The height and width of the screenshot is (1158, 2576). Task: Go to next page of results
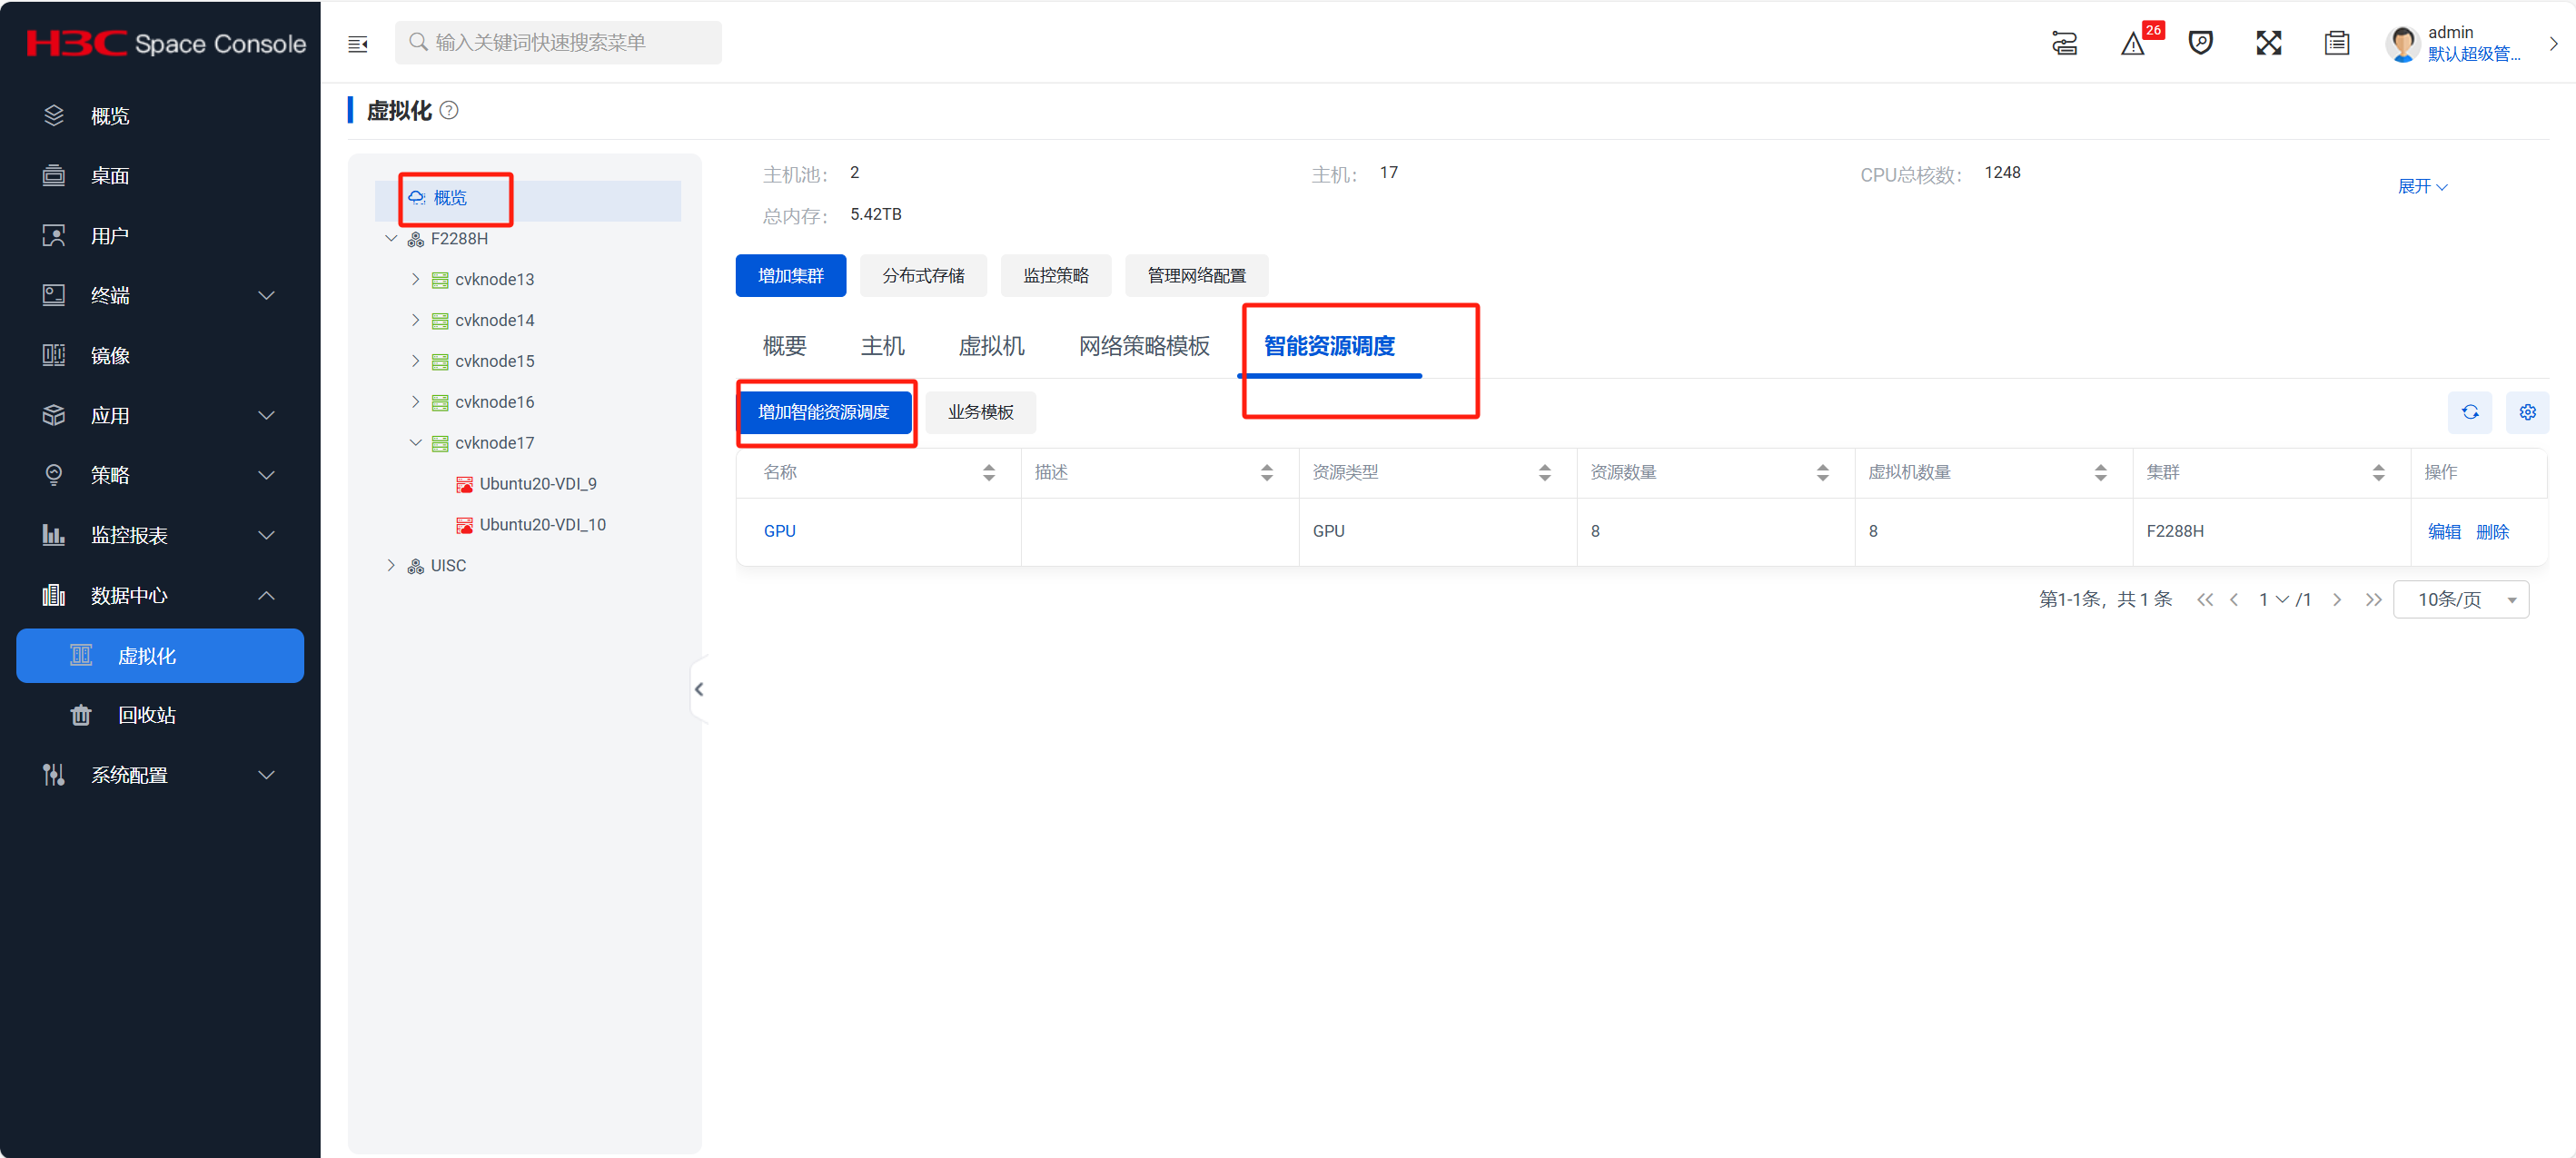click(2337, 600)
